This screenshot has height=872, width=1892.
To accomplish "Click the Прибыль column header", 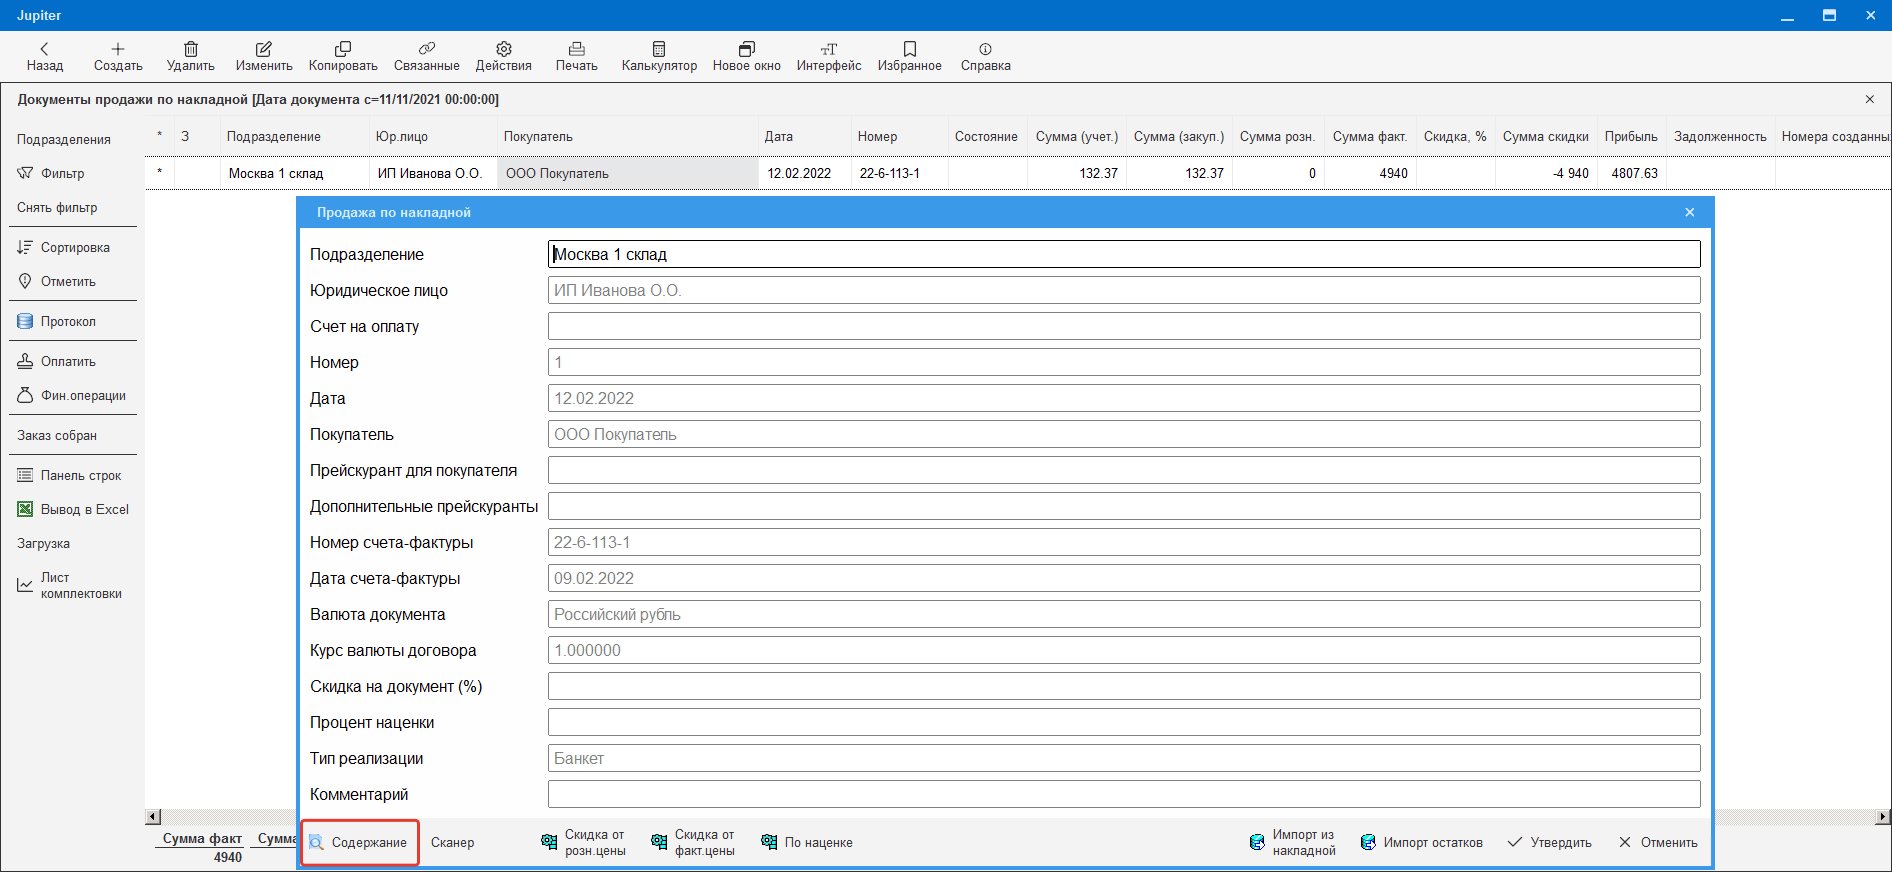I will pos(1631,136).
